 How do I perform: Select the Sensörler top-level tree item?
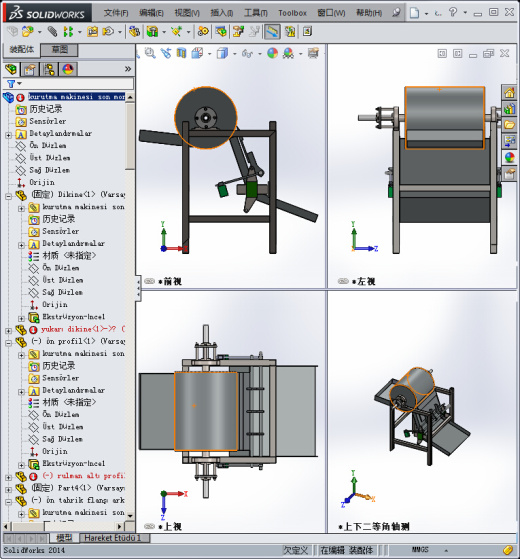(48, 121)
